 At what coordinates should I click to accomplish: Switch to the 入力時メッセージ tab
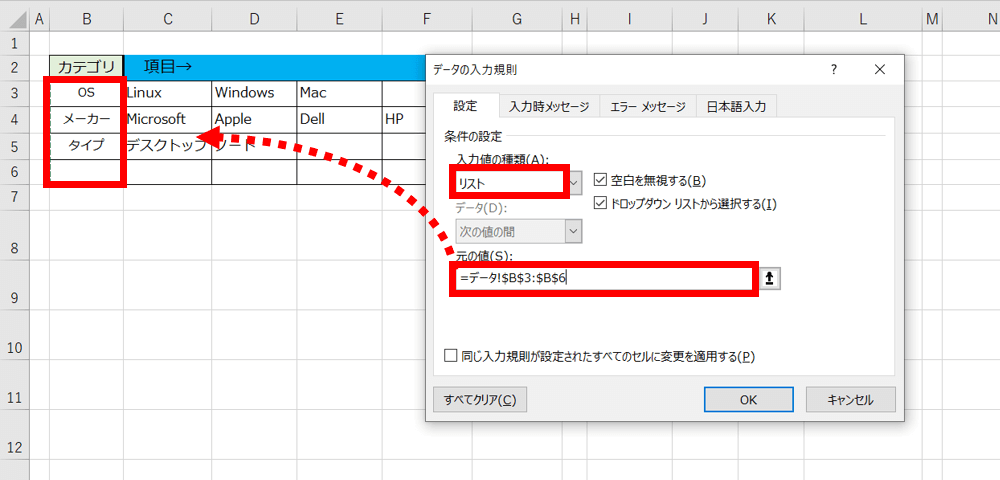(549, 107)
